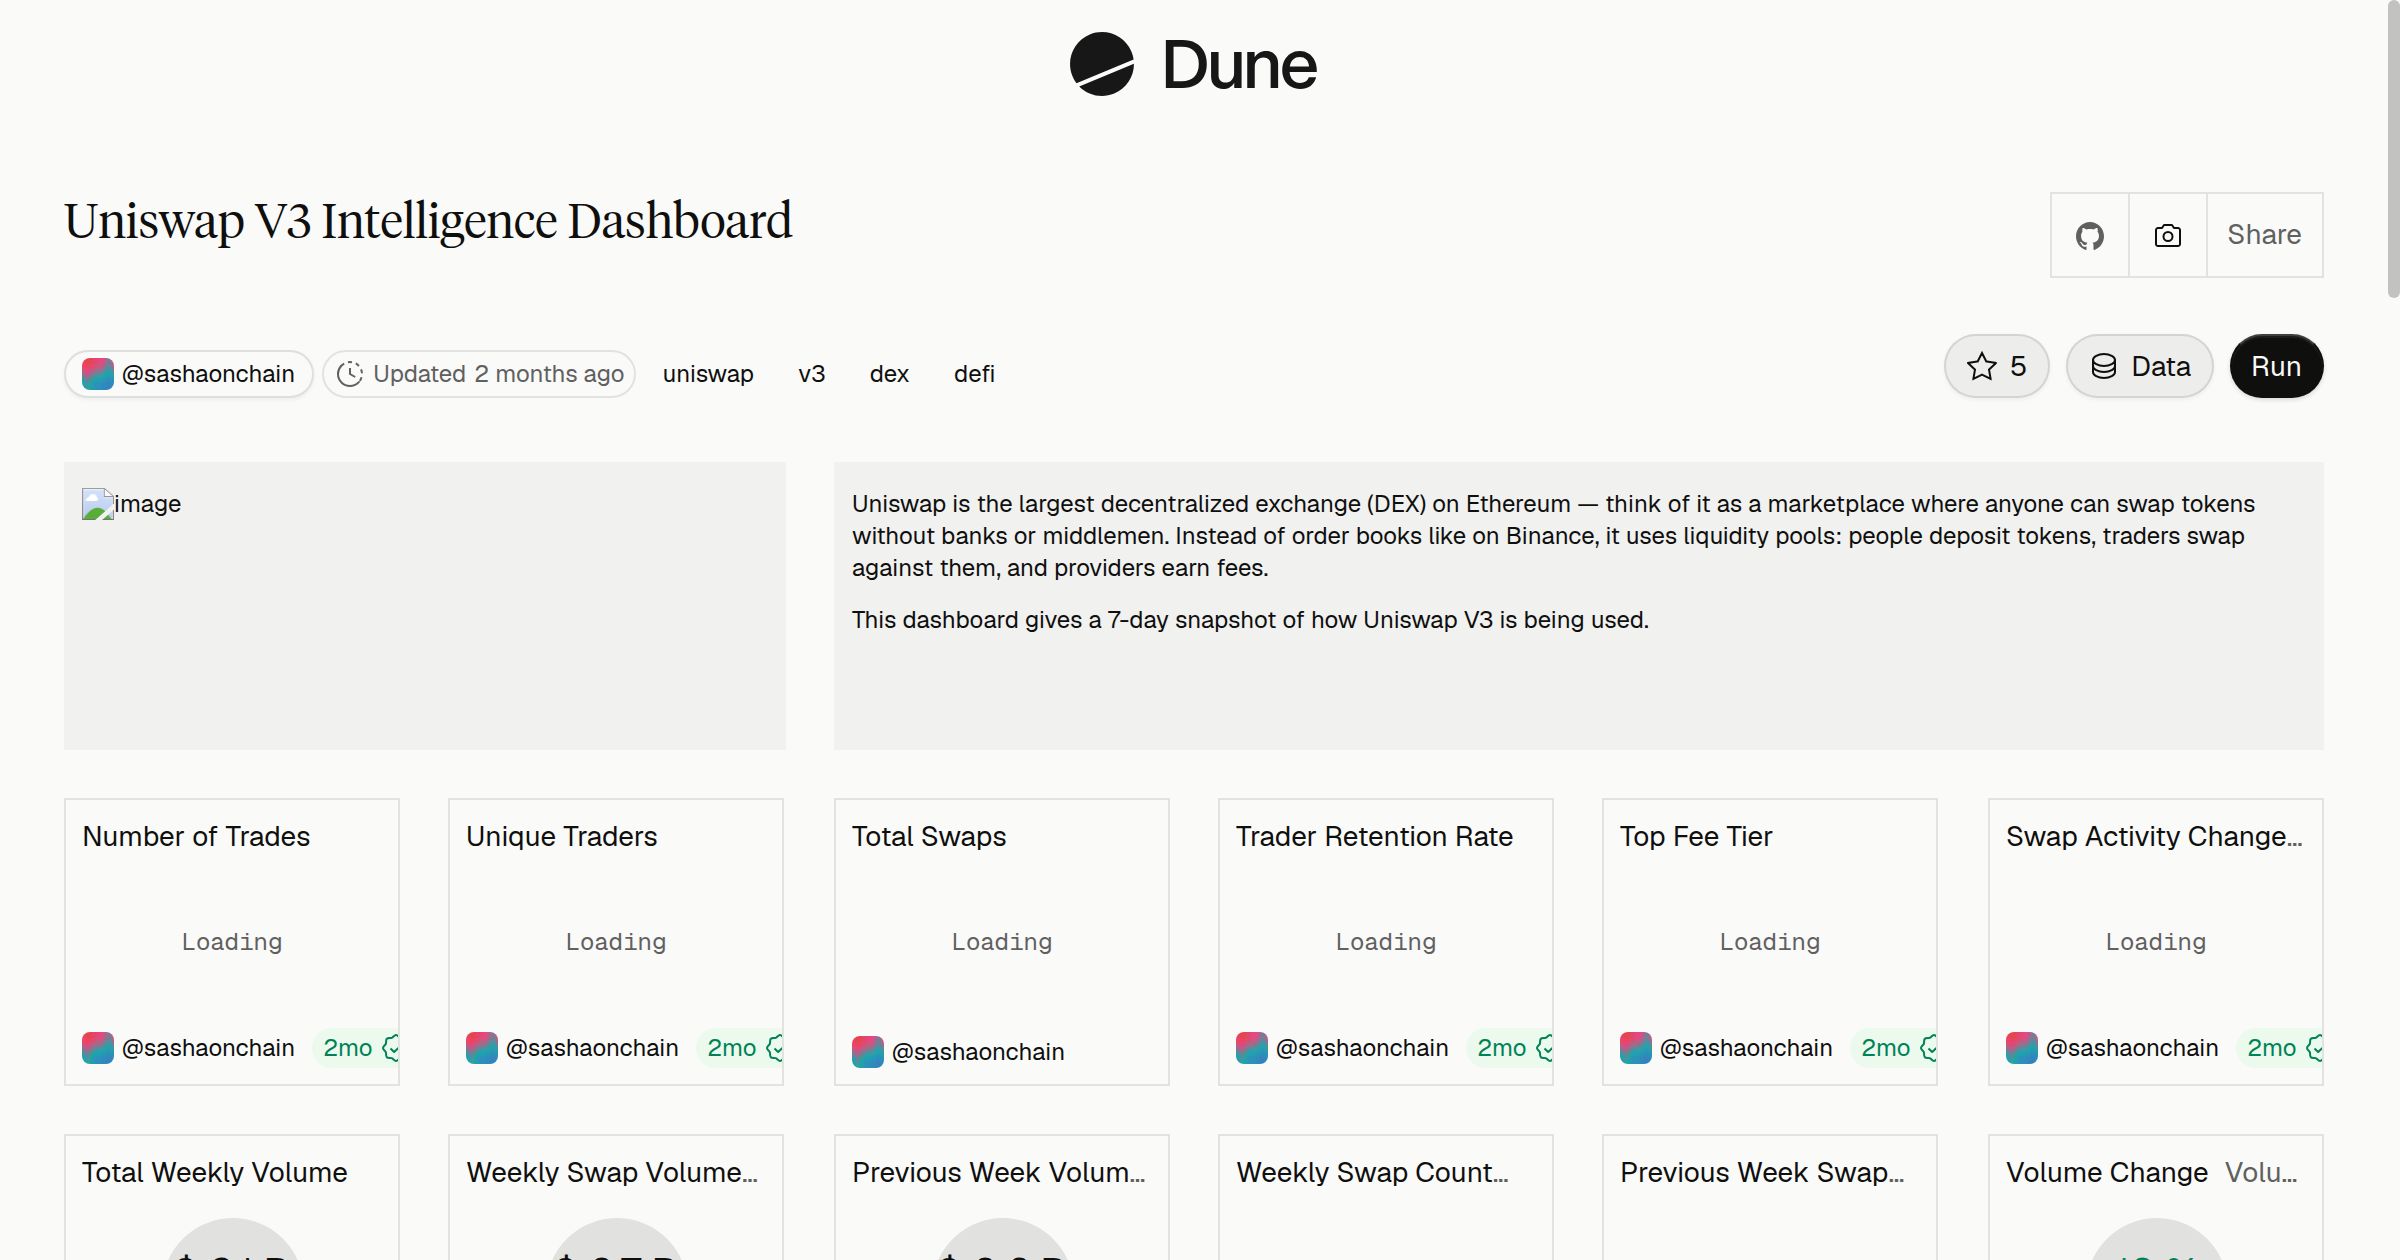Click 2mo refresh badge in Top Fee Tier

click(x=1895, y=1048)
